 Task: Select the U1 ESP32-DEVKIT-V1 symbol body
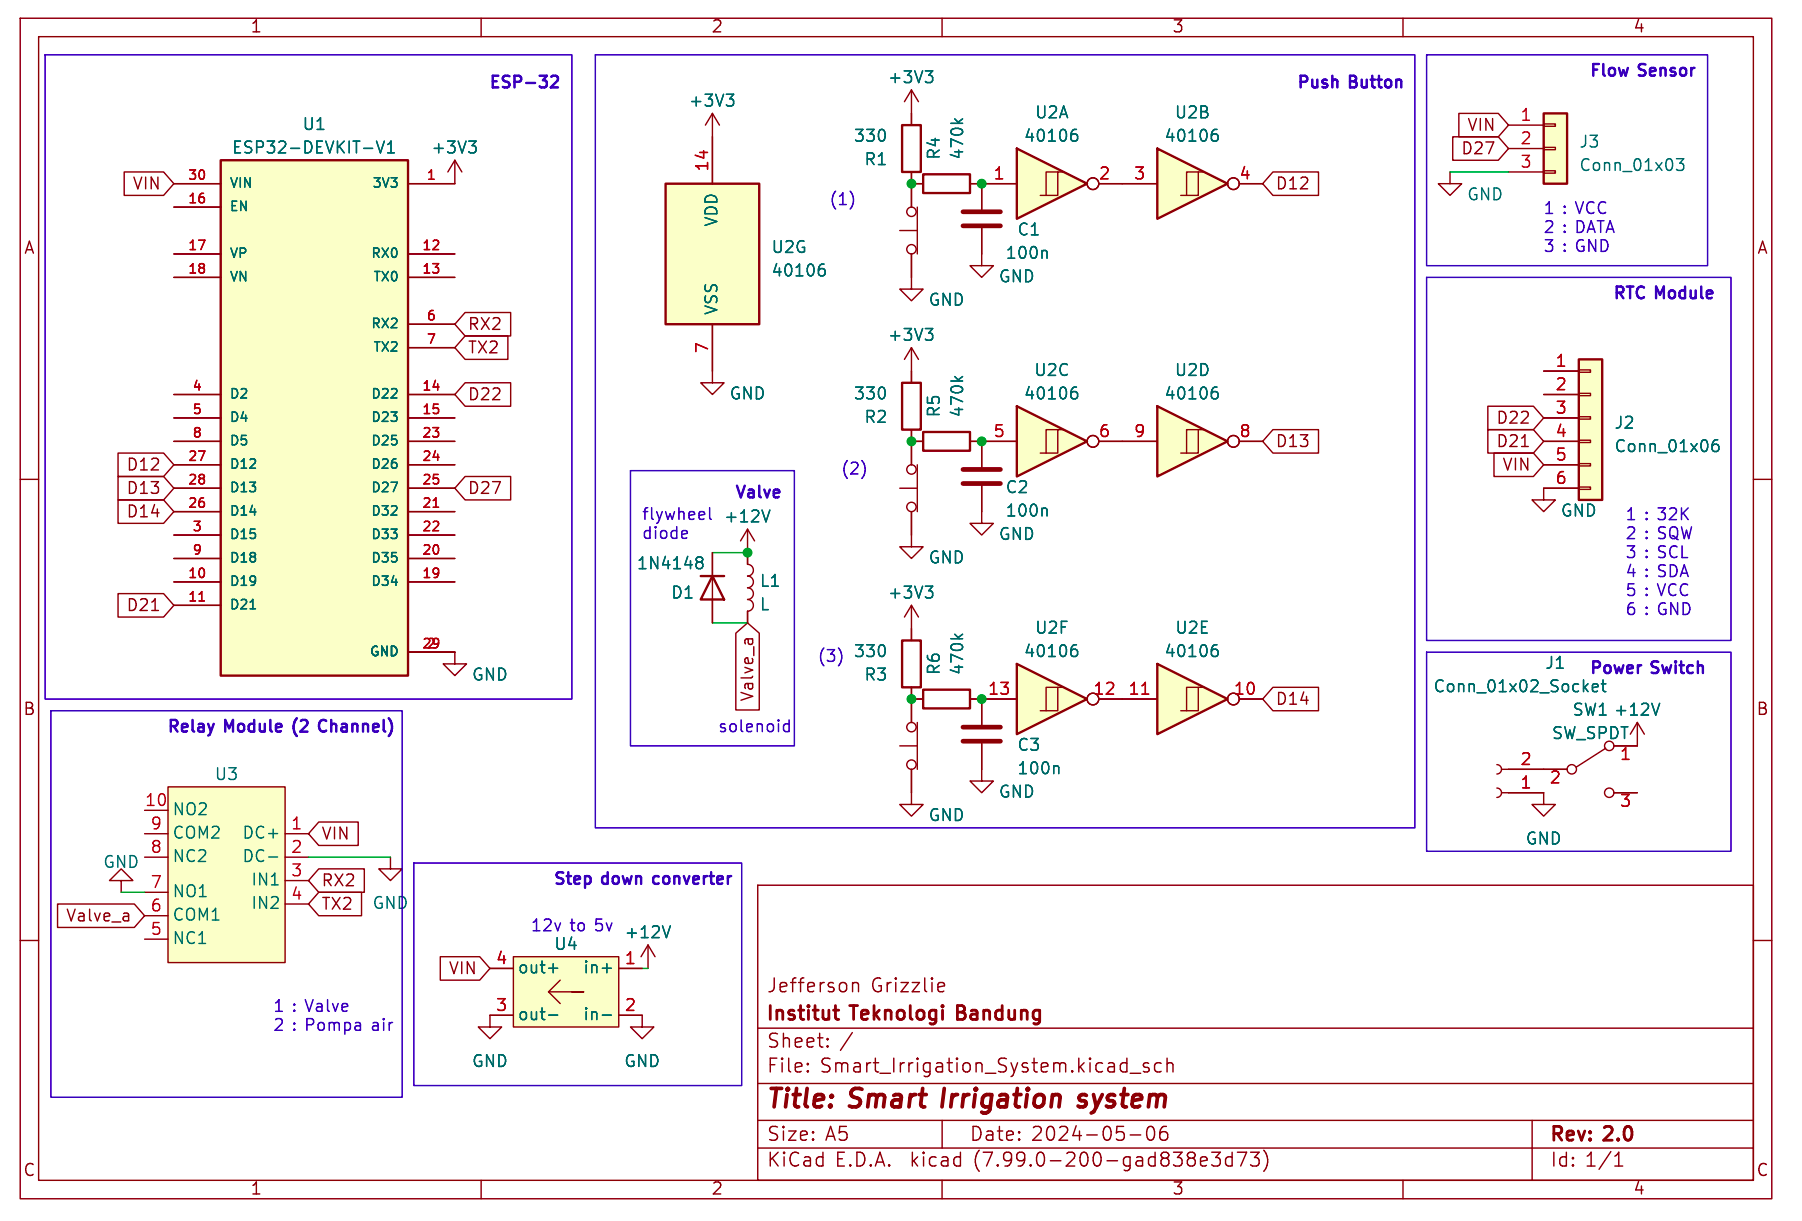314,418
